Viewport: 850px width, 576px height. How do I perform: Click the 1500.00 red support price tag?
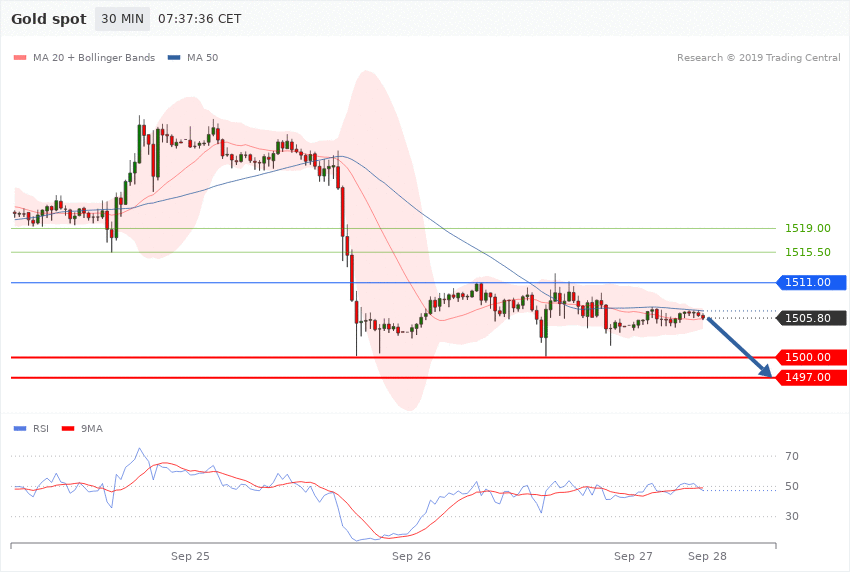812,357
